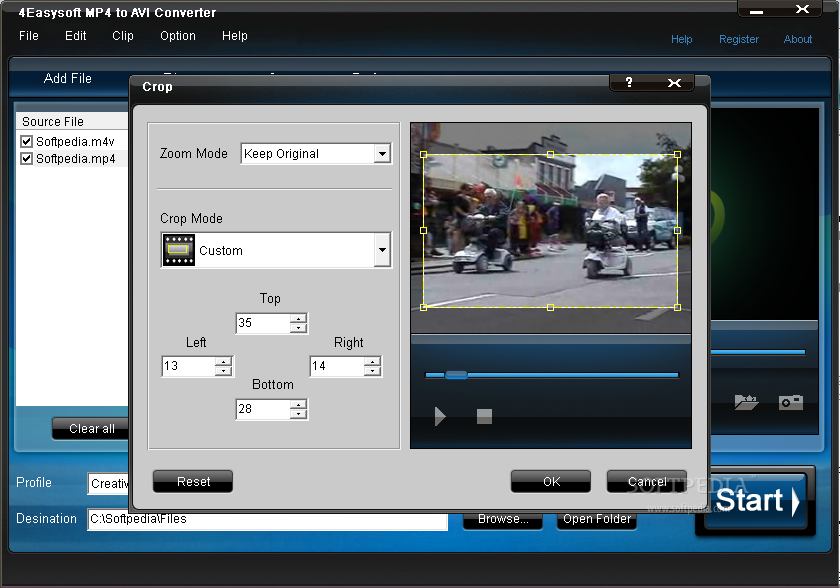This screenshot has width=840, height=588.
Task: Click top-right crop handle in preview
Action: point(678,154)
